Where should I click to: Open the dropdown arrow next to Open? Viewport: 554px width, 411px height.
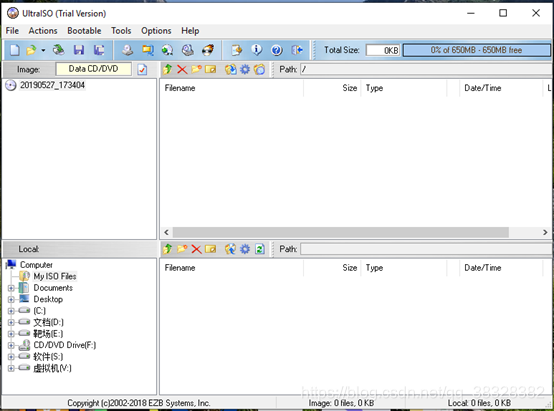(x=43, y=50)
